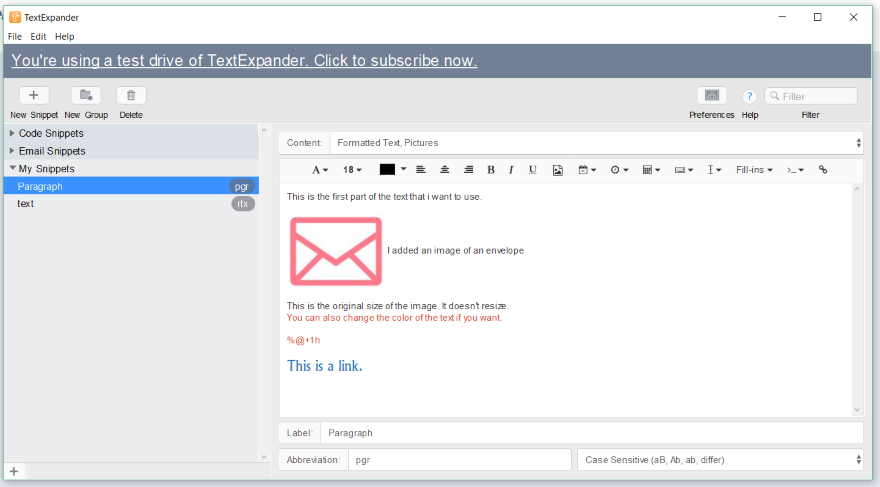The height and width of the screenshot is (487, 880).
Task: Click the TextExpander app title icon
Action: coord(15,17)
